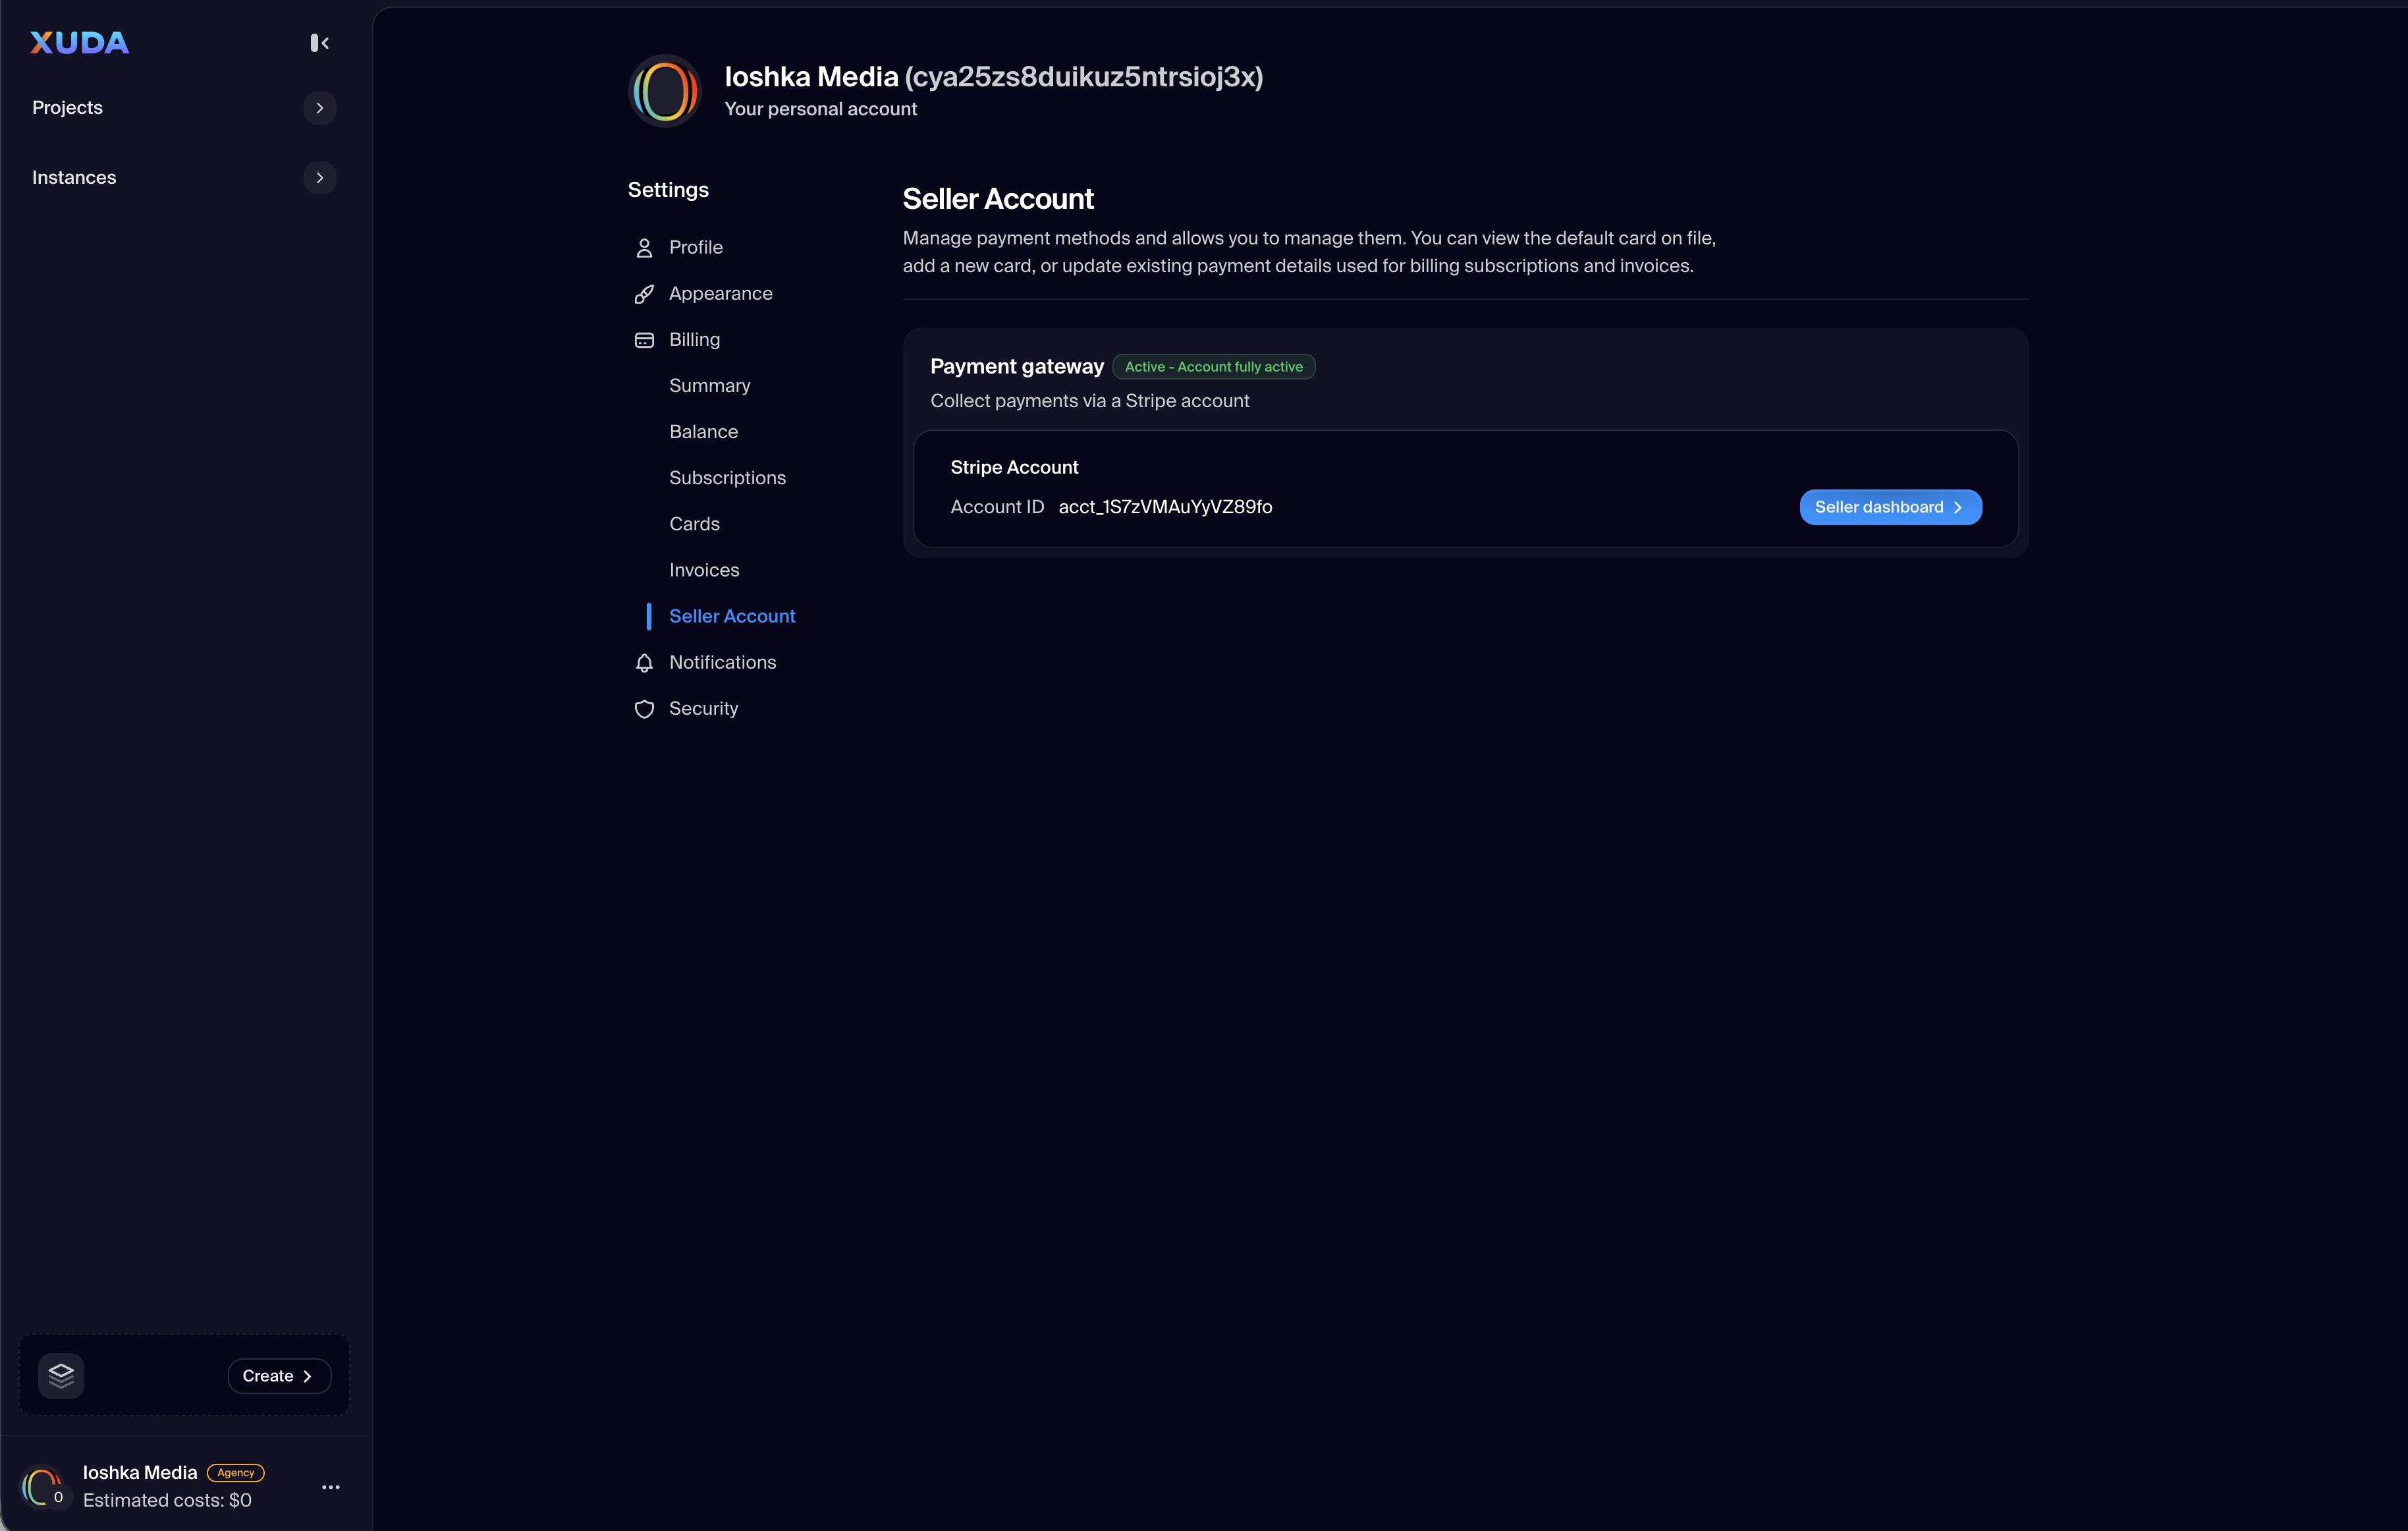The height and width of the screenshot is (1531, 2408).
Task: Click the Notifications bell icon
Action: 644,663
